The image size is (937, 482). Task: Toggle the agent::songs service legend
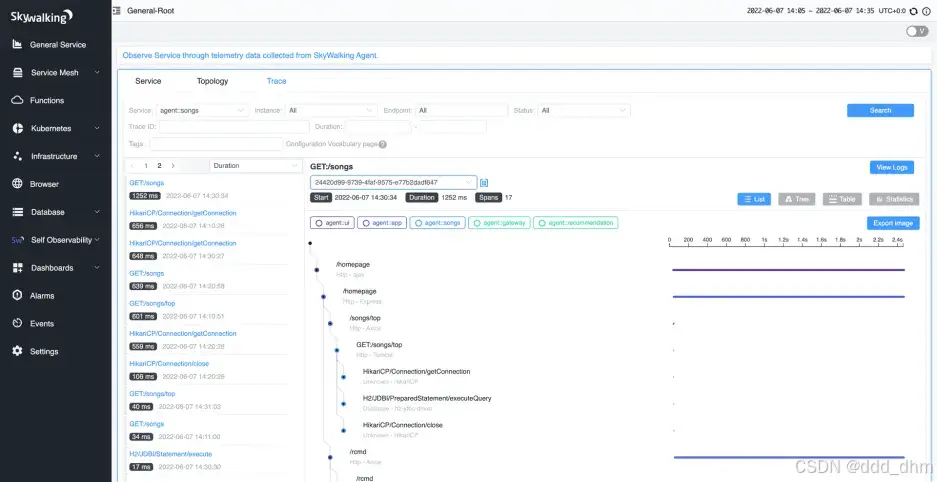[437, 222]
